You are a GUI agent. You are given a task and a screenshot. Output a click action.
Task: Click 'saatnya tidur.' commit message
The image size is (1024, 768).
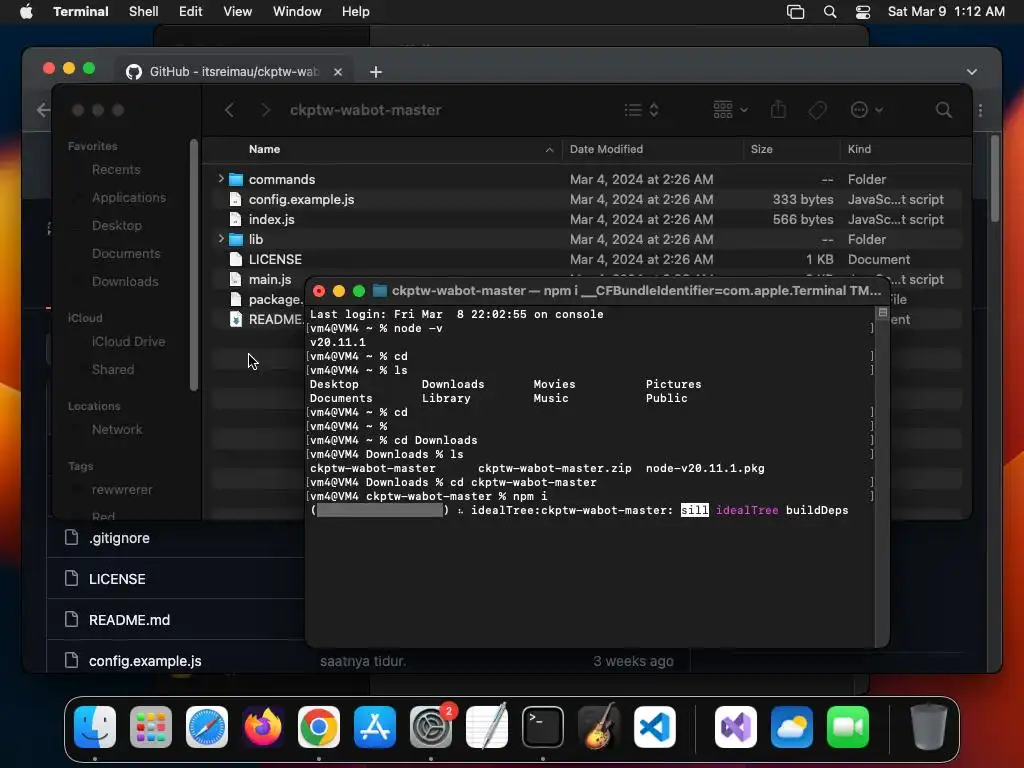[363, 661]
